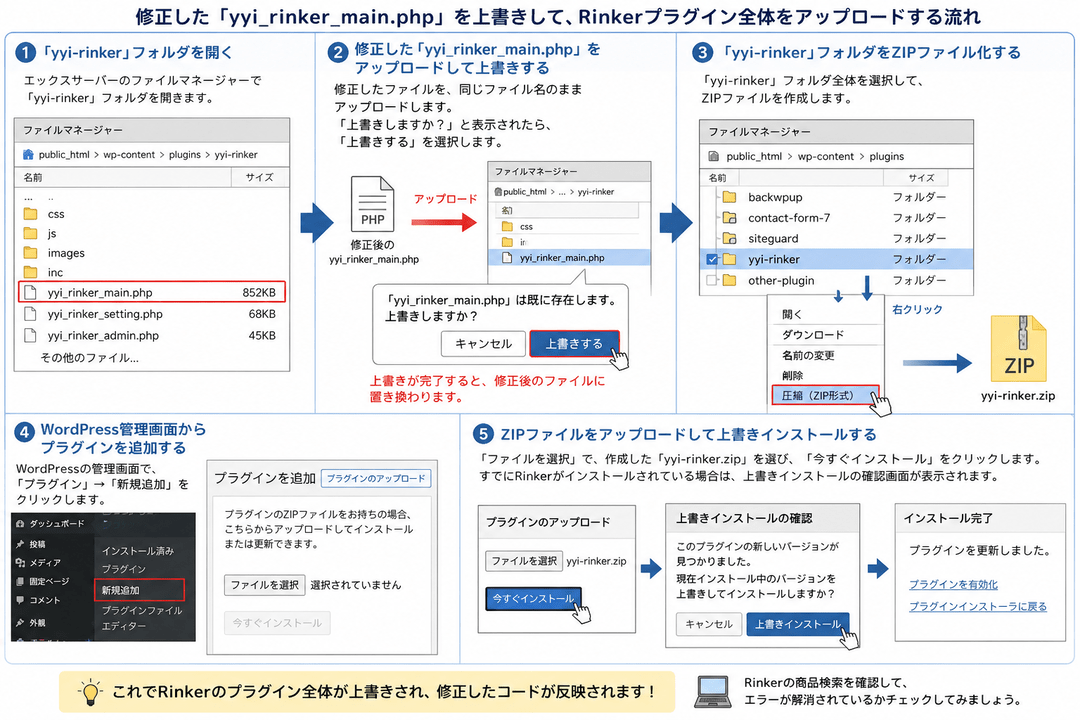Click contact-form-7 folder icon

[729, 218]
